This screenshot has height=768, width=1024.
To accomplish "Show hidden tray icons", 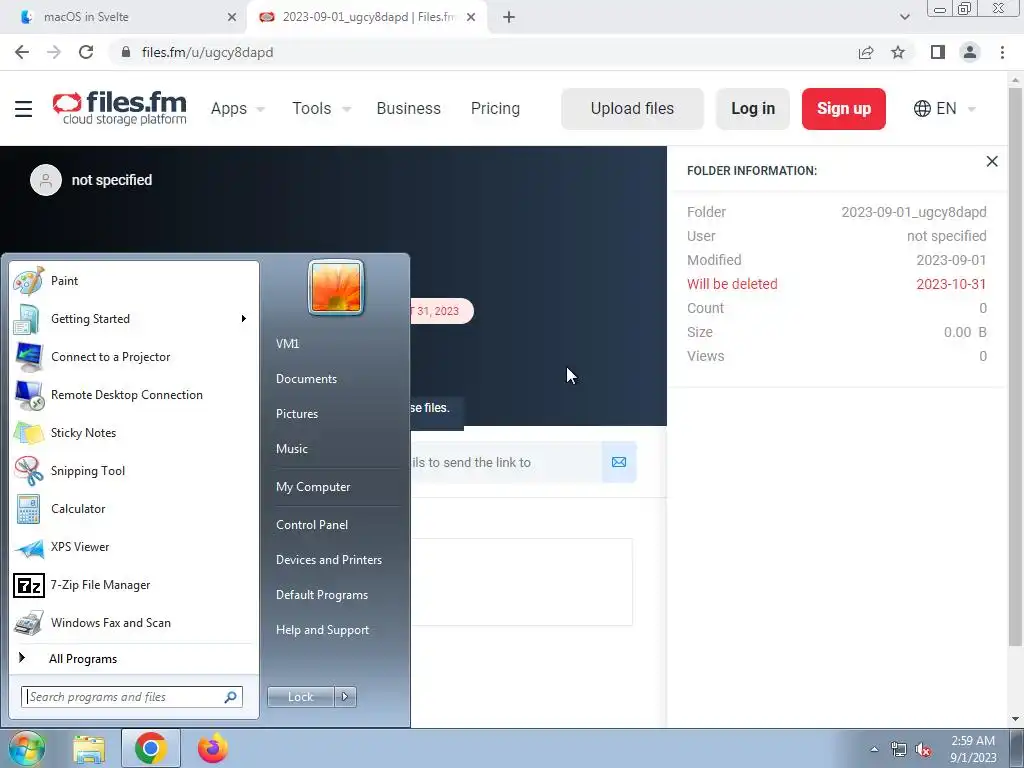I will 874,750.
